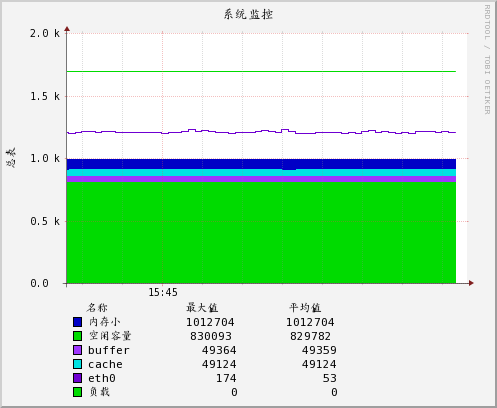Click the buffer legend label
This screenshot has height=408, width=497.
tap(109, 350)
